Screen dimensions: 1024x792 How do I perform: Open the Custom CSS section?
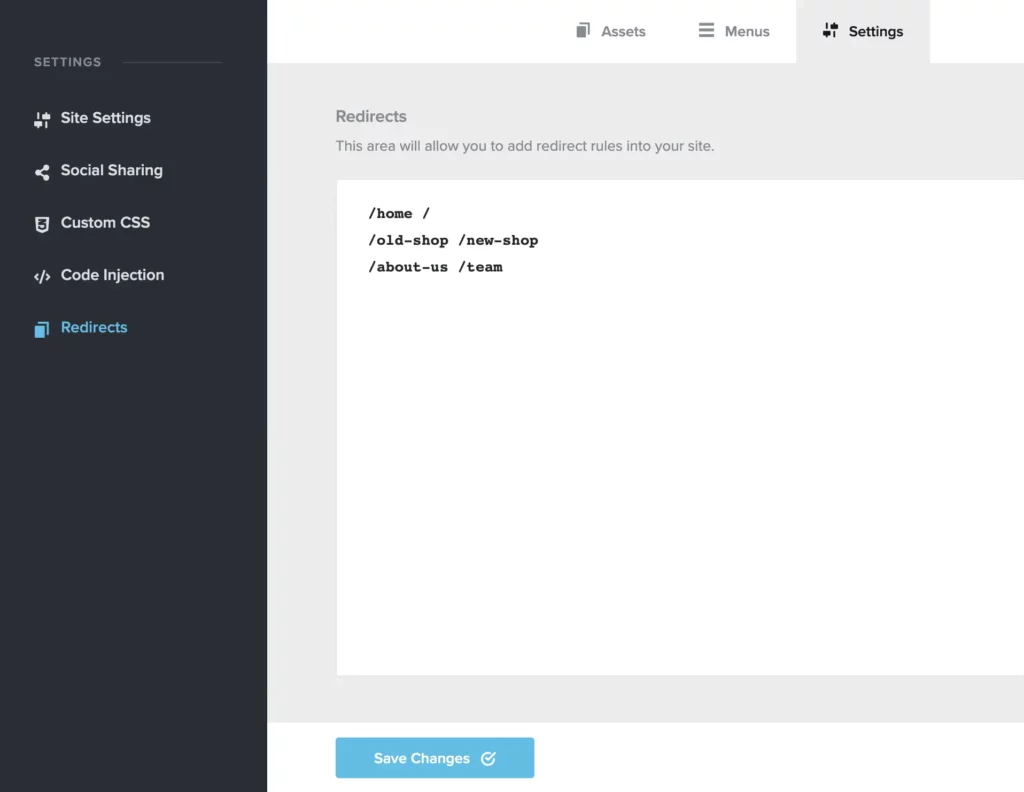(105, 222)
